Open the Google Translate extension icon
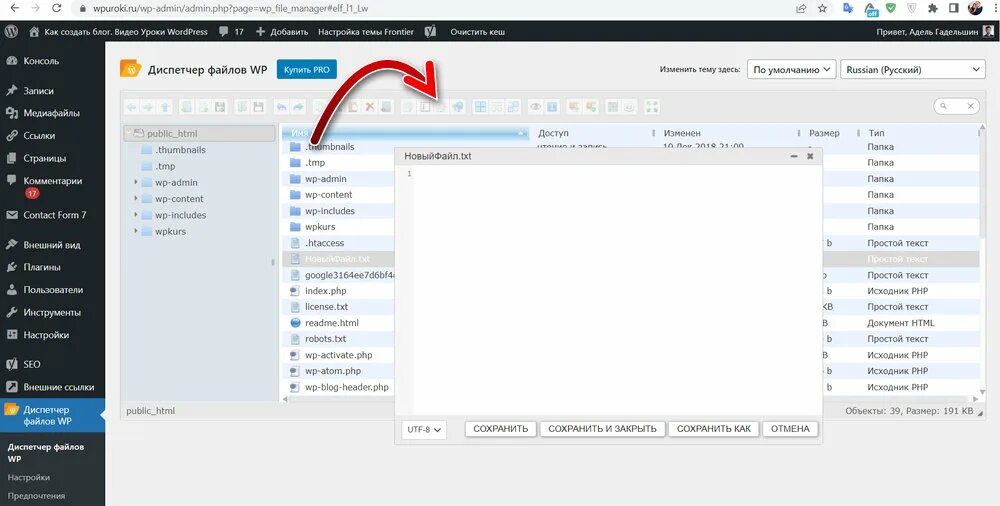The image size is (1000, 506). 848,8
